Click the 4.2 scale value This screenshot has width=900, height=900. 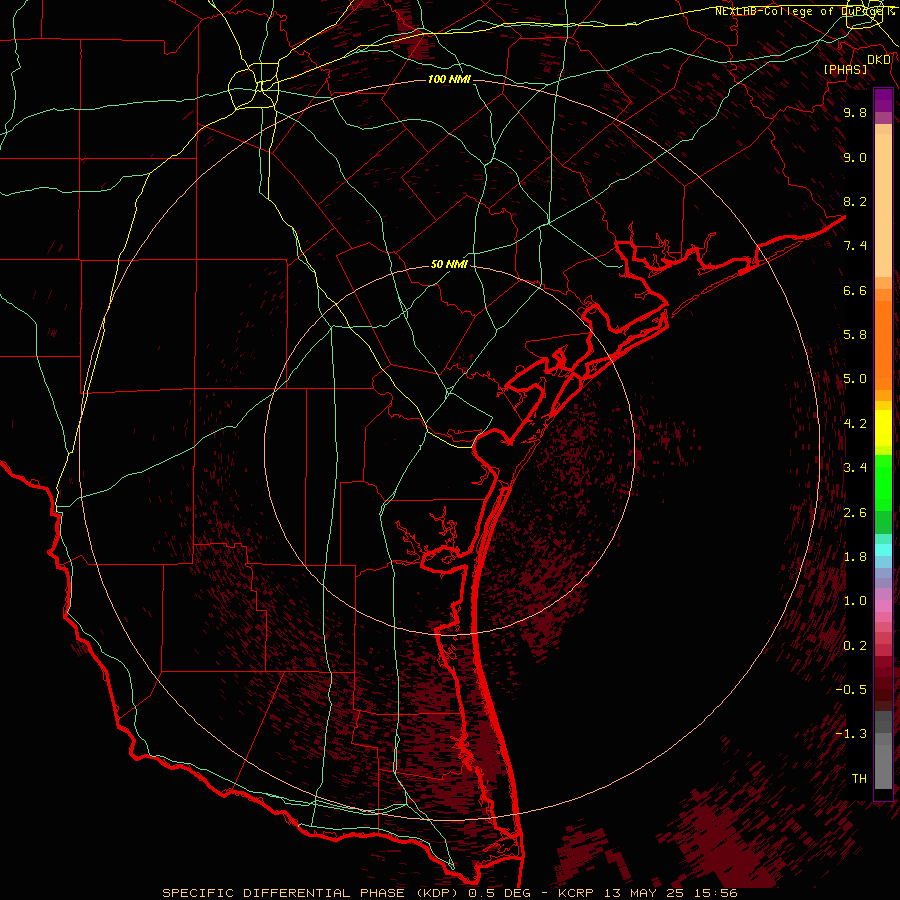click(855, 424)
